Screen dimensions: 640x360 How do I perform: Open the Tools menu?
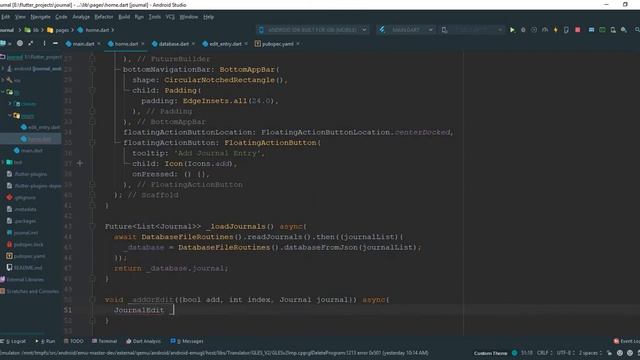154,17
